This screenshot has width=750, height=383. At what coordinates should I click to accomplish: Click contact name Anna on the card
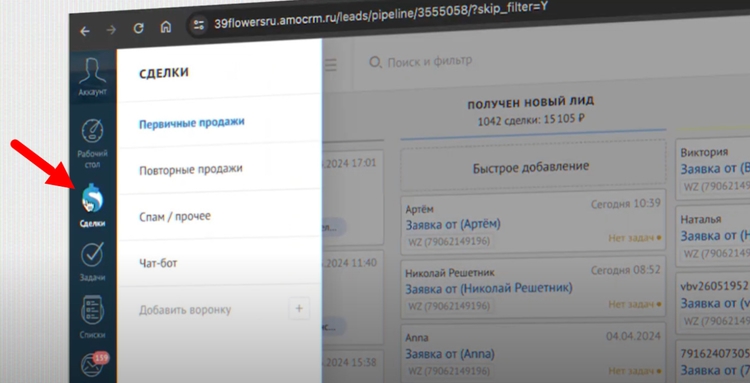tap(417, 338)
